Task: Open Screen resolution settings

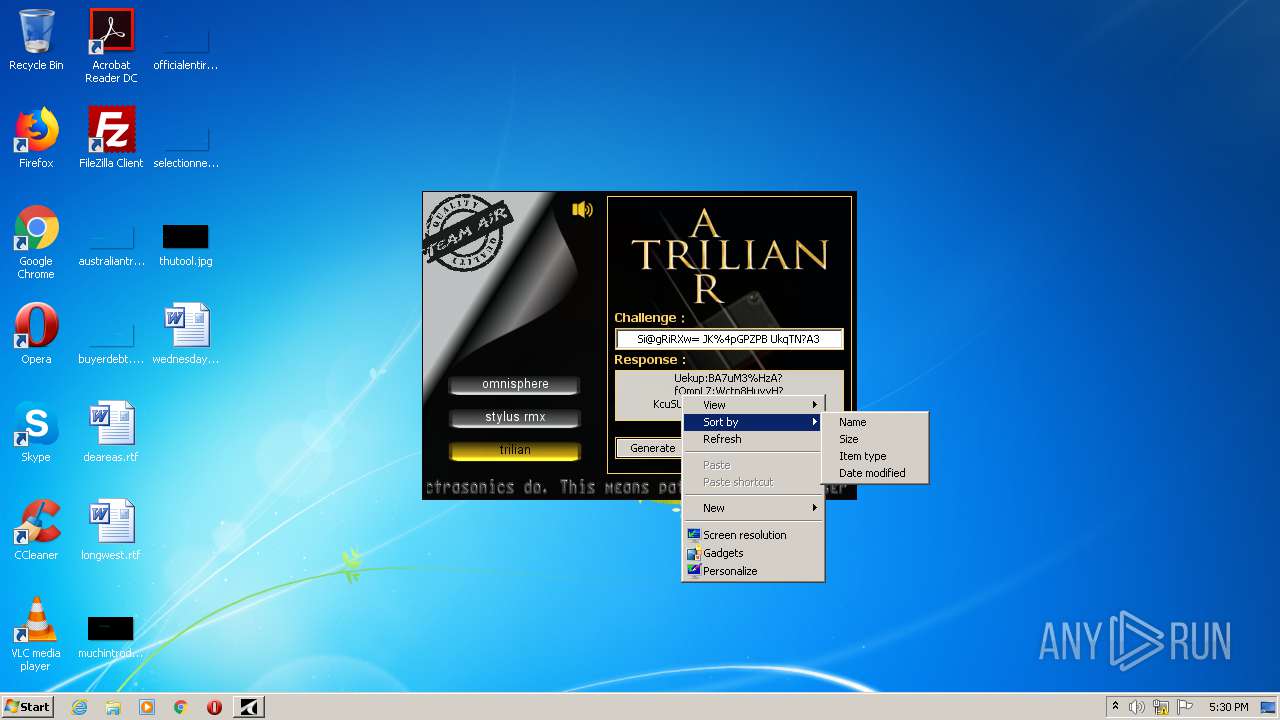Action: [753, 535]
